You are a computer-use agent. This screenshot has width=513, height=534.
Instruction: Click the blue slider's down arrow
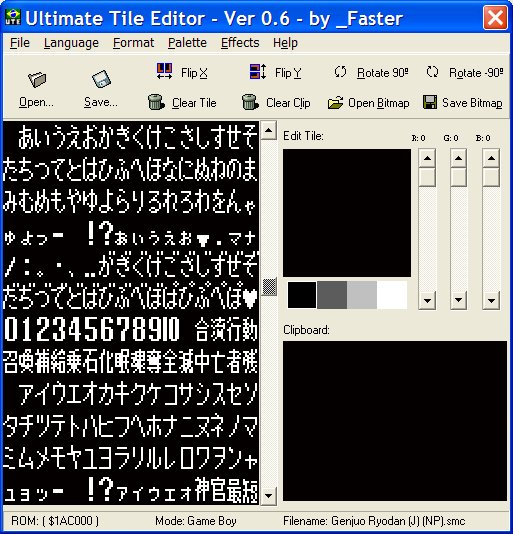tap(491, 301)
